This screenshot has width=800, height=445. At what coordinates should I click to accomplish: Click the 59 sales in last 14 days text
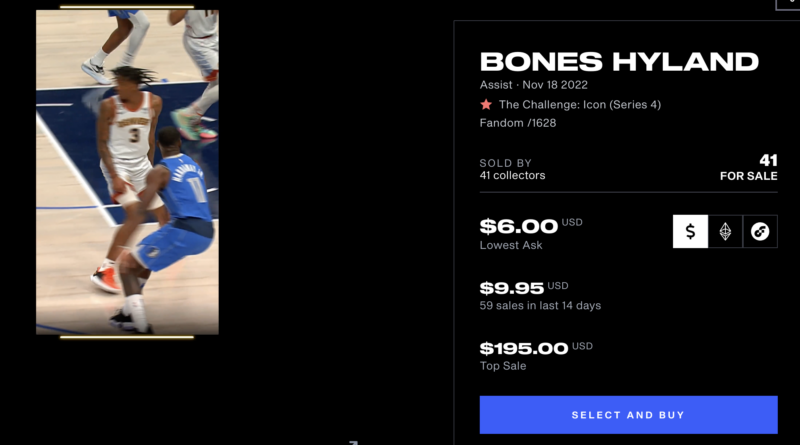point(540,306)
